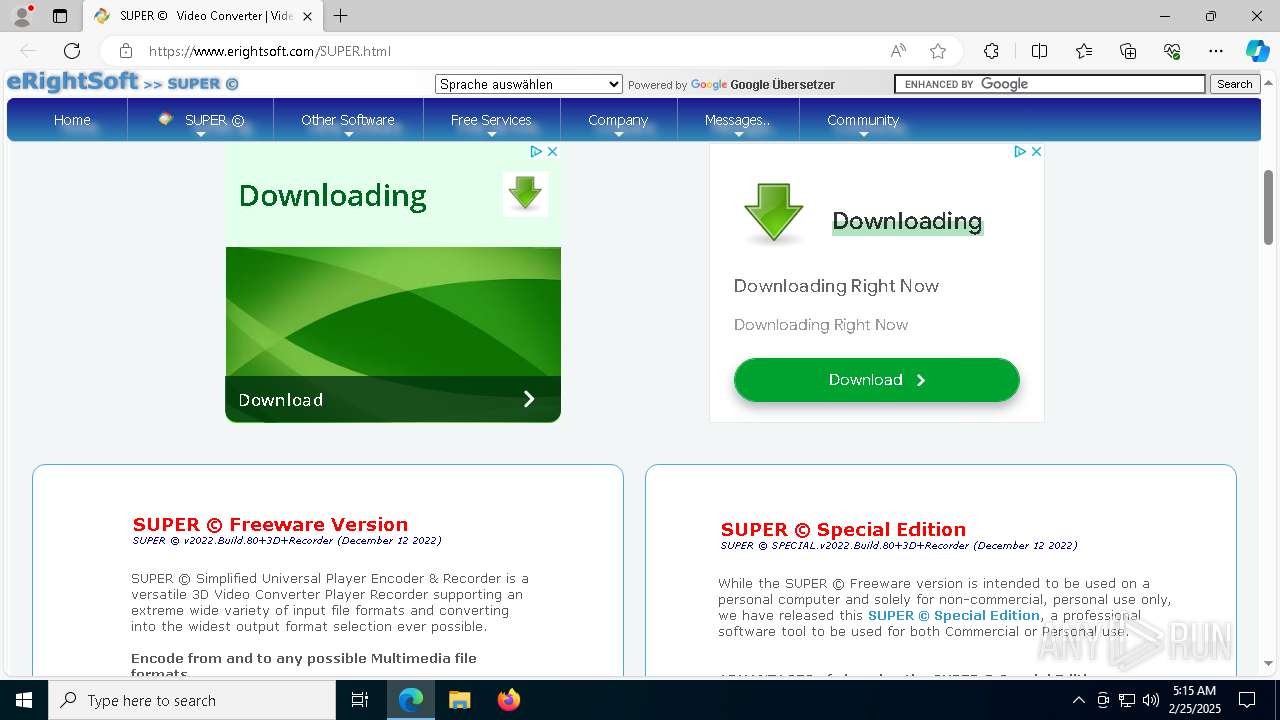Close the SUPER Video Converter tab
This screenshot has width=1280, height=720.
click(x=307, y=16)
